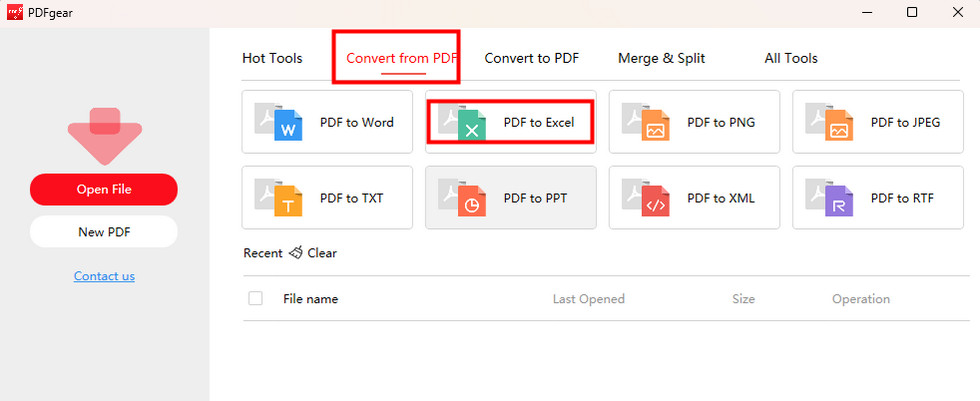Click the PDF to Excel icon
This screenshot has width=980, height=401.
click(462, 121)
